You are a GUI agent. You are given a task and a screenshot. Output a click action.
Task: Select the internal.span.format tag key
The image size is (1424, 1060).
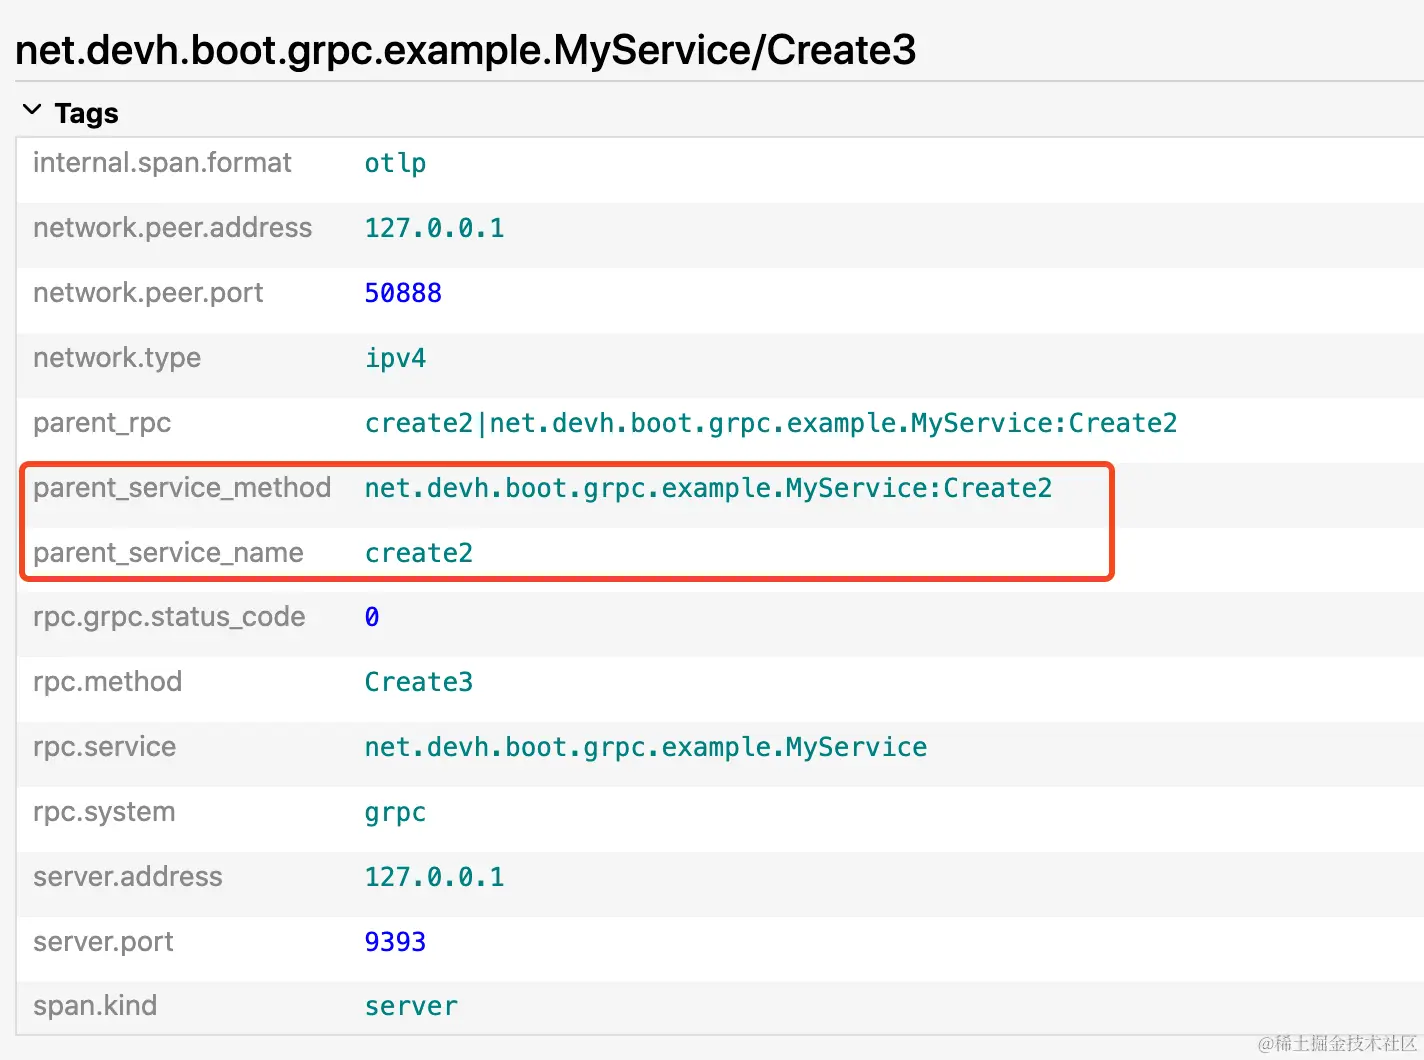point(162,163)
